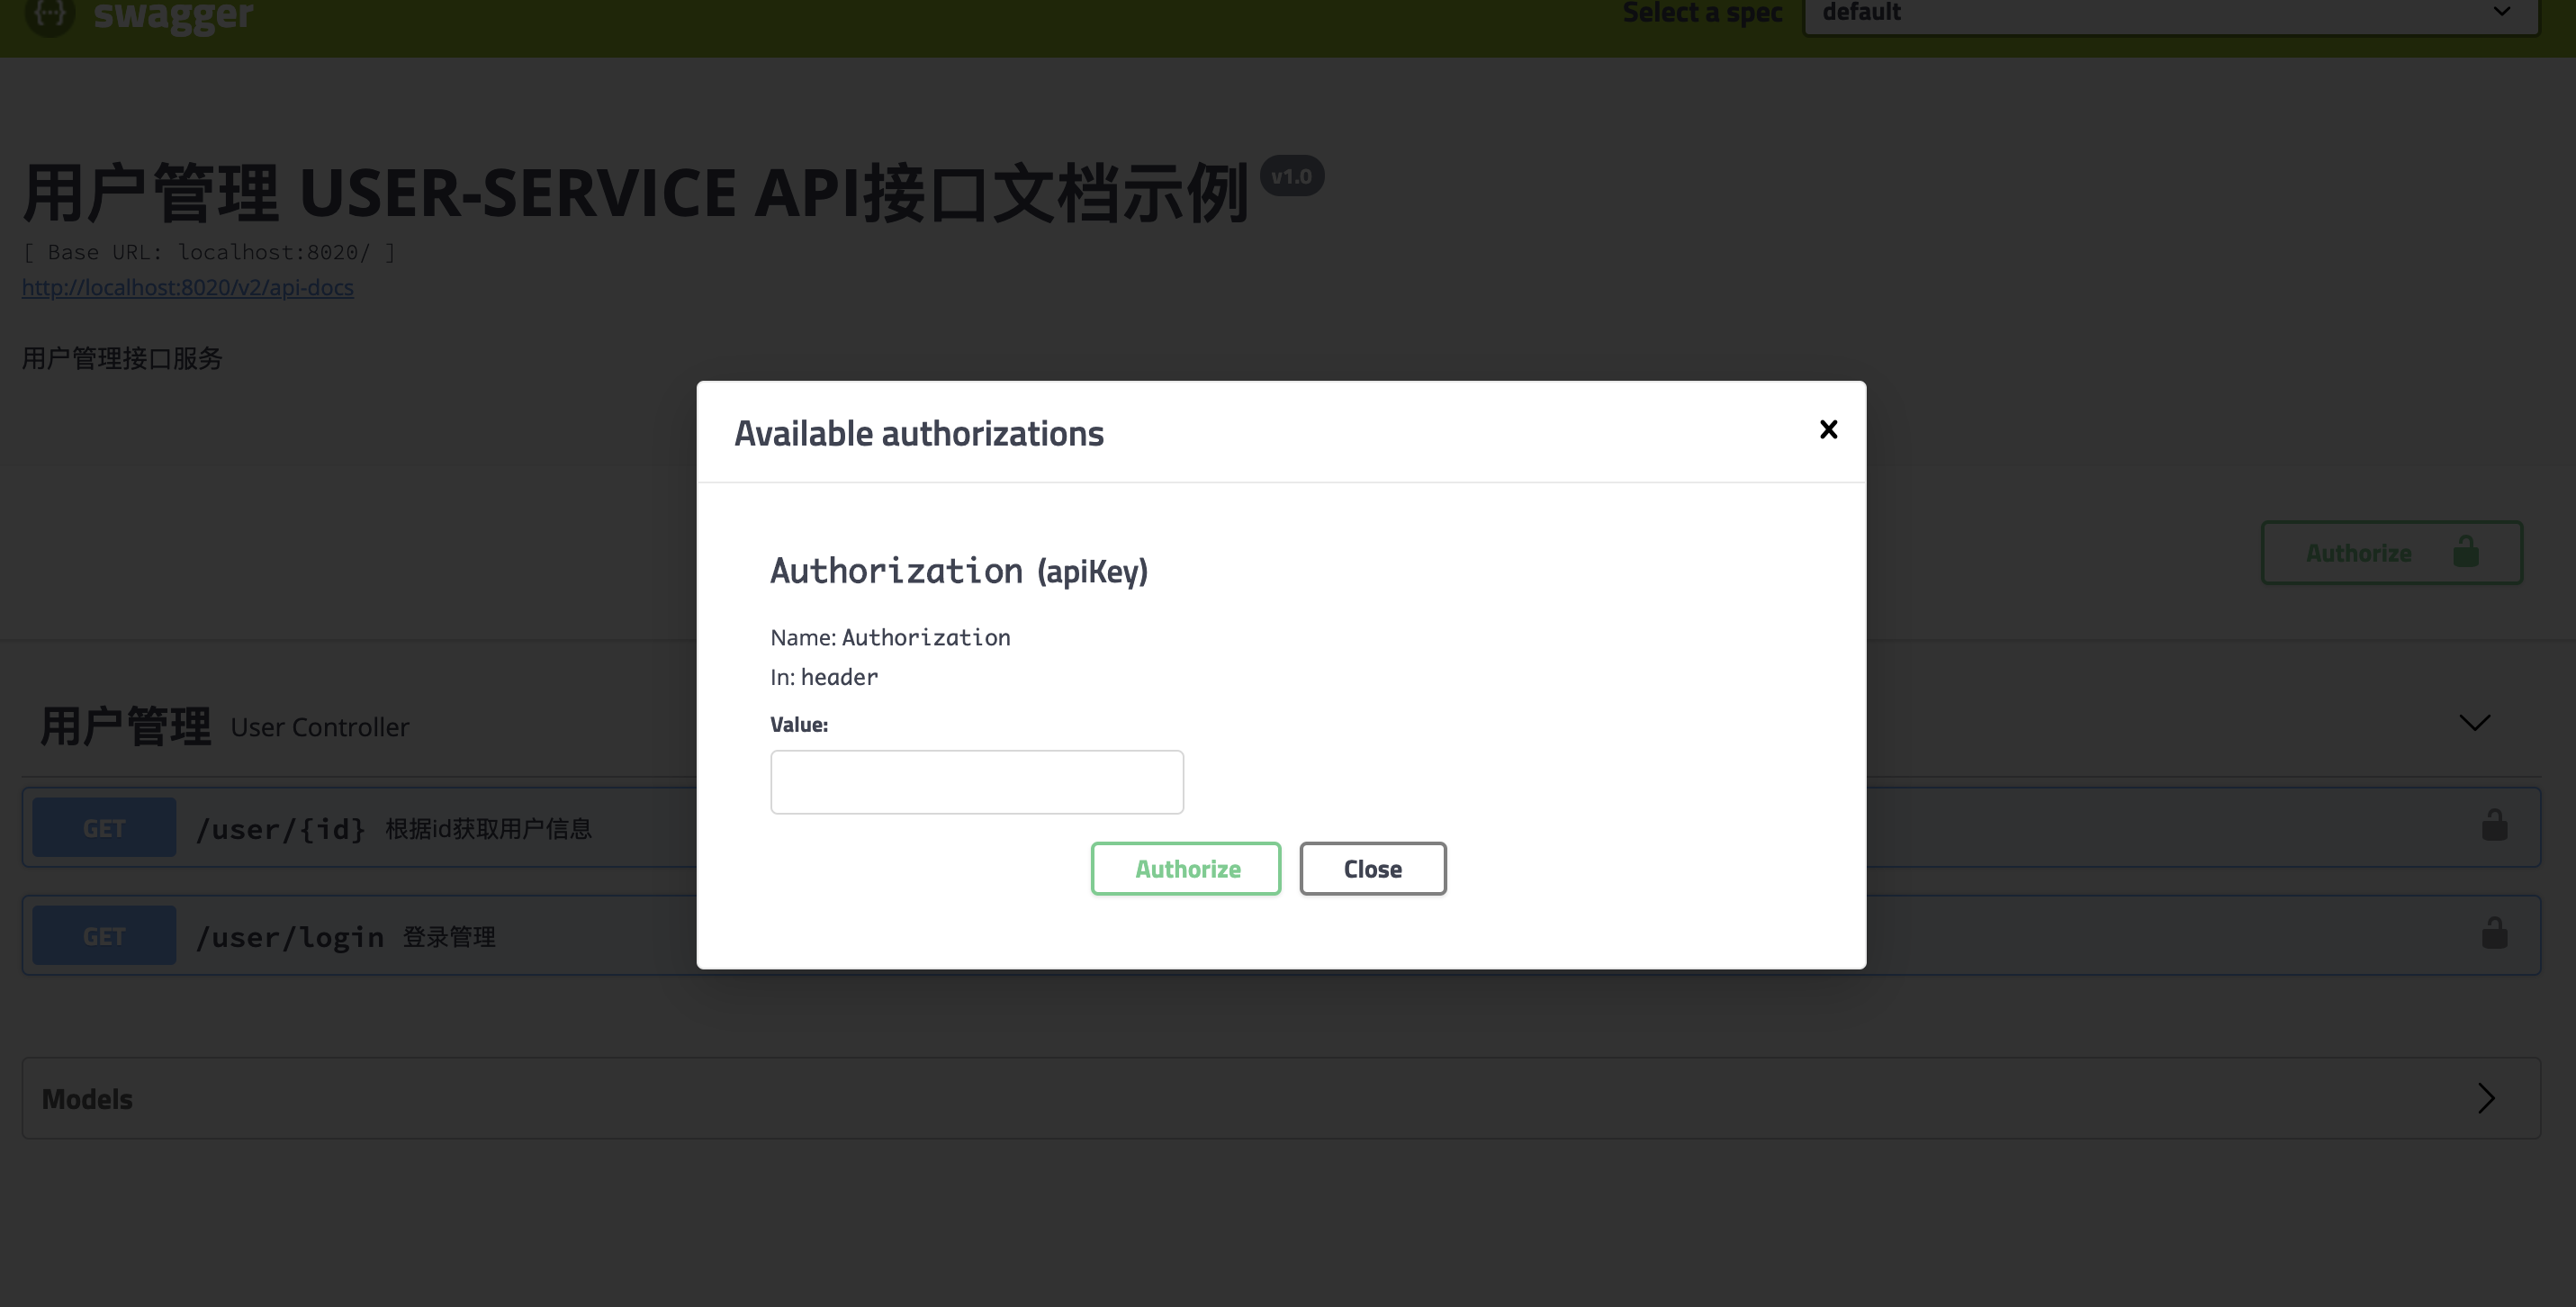Click the Base URL localhost:8020 text
The image size is (2576, 1307).
tap(209, 252)
